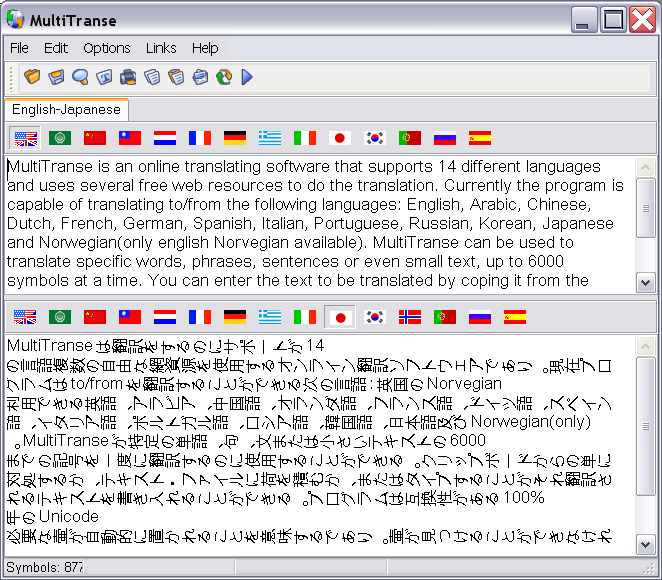
Task: Select Japanese flag in source language row
Action: click(340, 138)
